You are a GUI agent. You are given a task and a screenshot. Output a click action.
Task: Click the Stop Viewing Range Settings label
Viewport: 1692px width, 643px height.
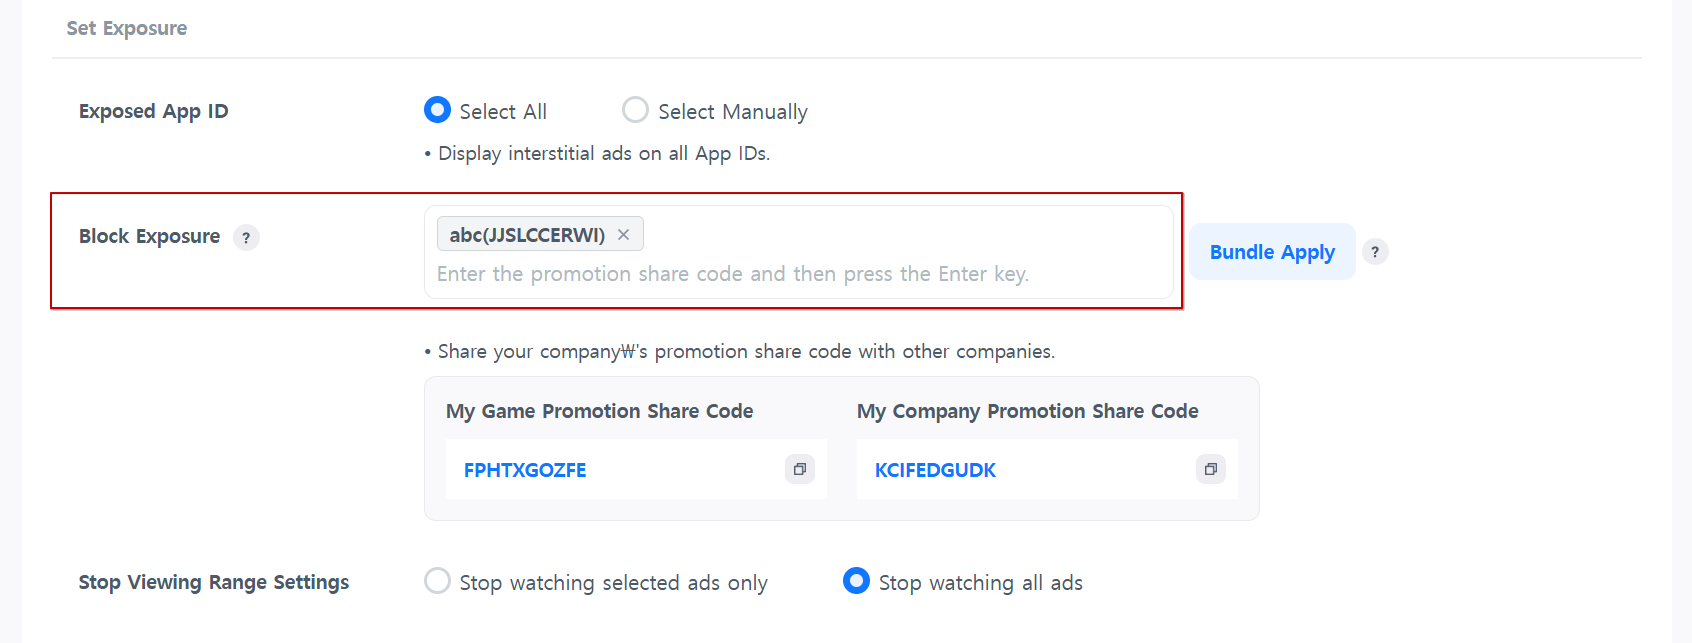214,582
